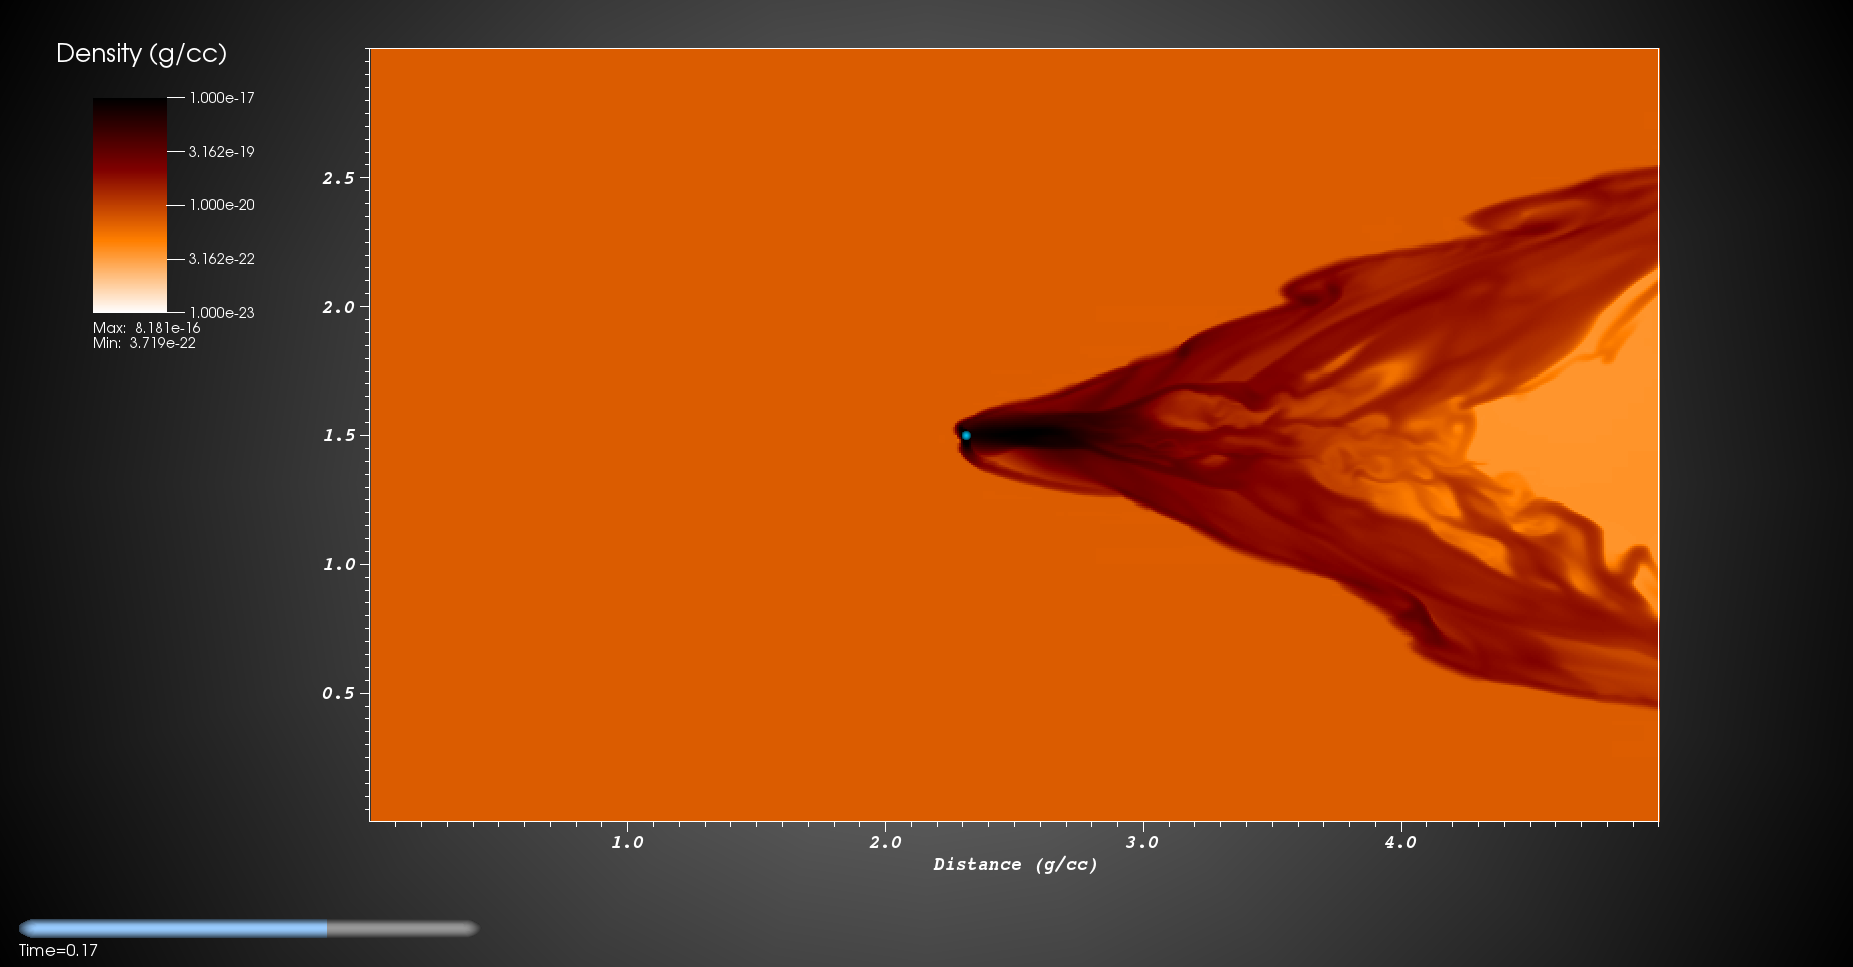Click the y-axis tick label 1.5

tap(338, 435)
